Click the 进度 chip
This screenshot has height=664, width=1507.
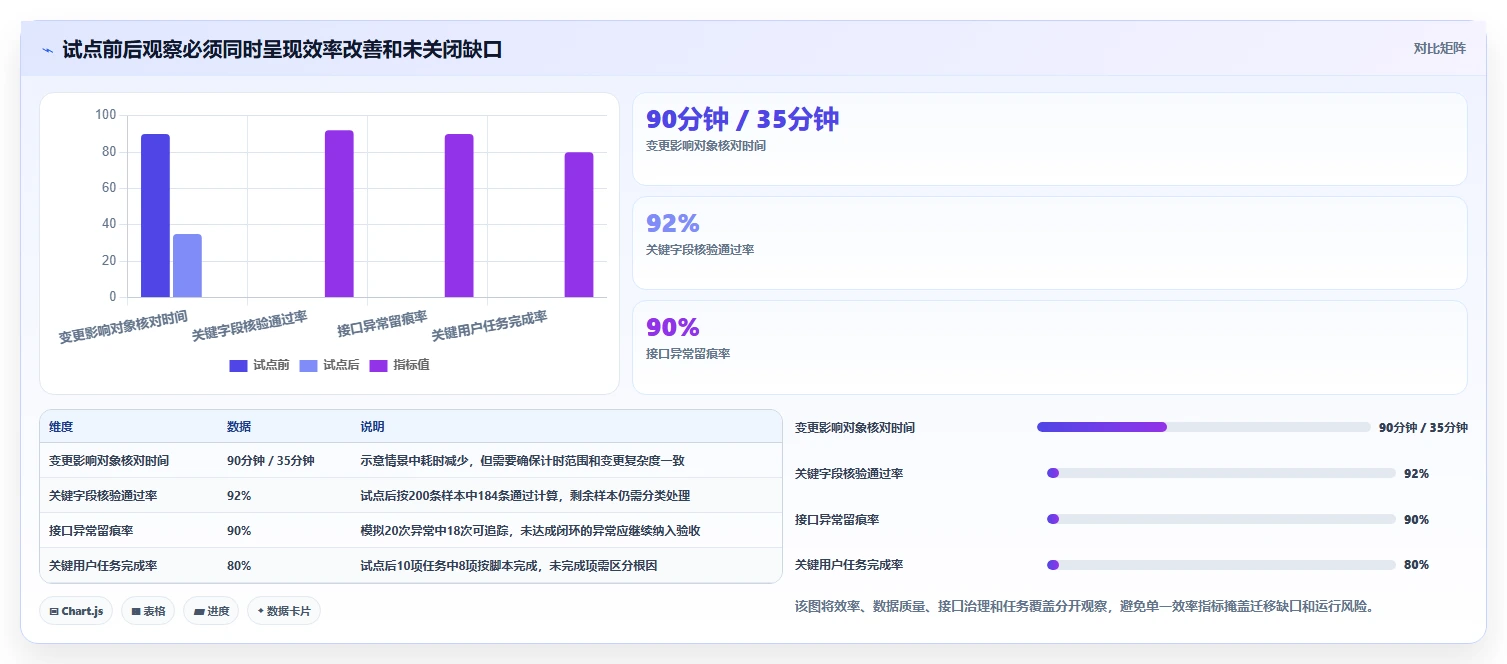pyautogui.click(x=211, y=611)
